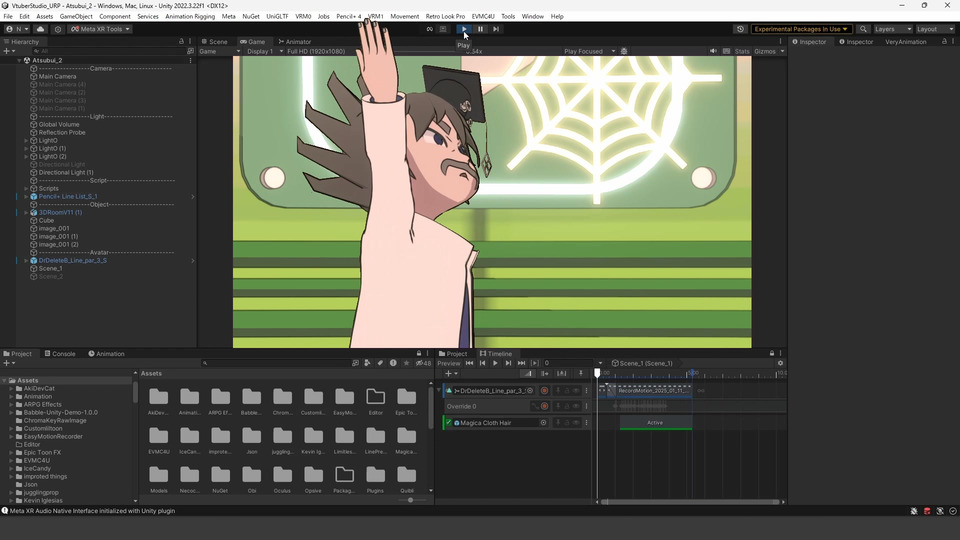
Task: Open the File menu
Action: click(x=8, y=17)
